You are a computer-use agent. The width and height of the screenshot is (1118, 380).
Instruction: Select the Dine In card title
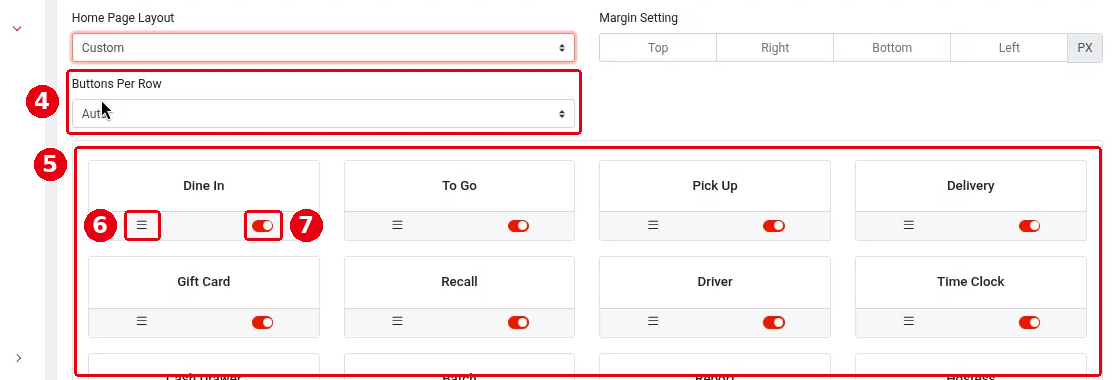[x=204, y=185]
